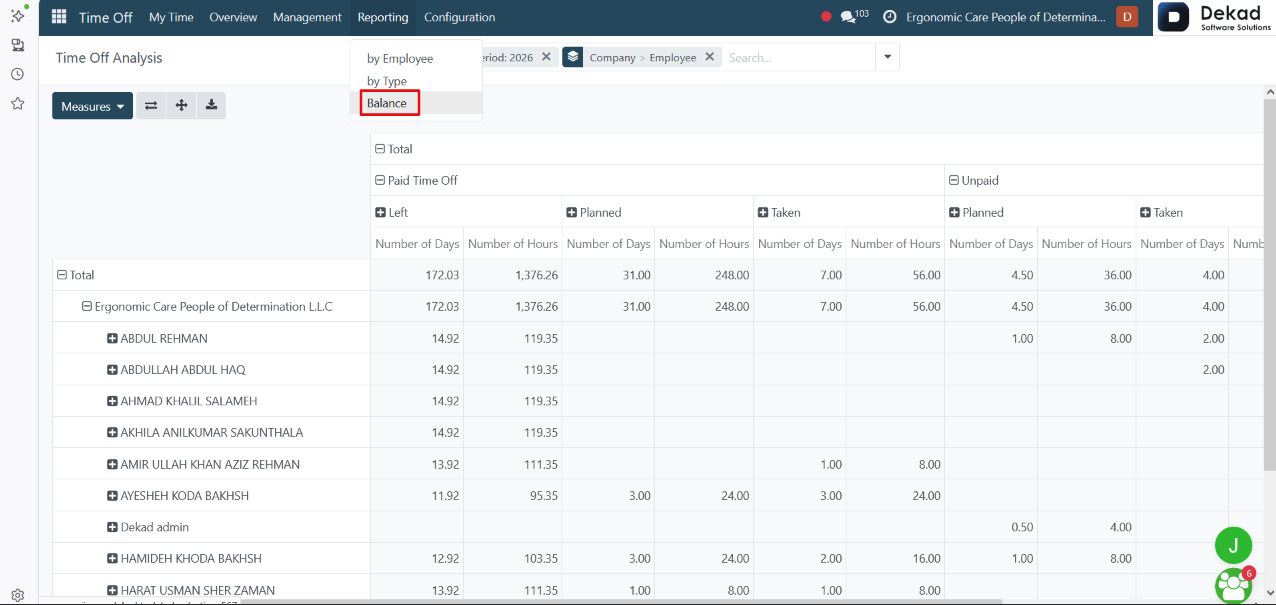Screen dimensions: 1276x605
Task: Open the Management menu
Action: tap(307, 17)
